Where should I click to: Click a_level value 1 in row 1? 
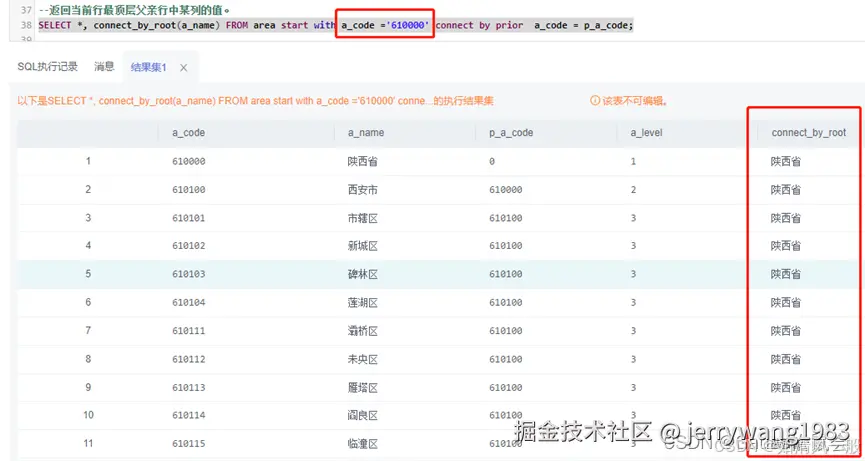633,162
